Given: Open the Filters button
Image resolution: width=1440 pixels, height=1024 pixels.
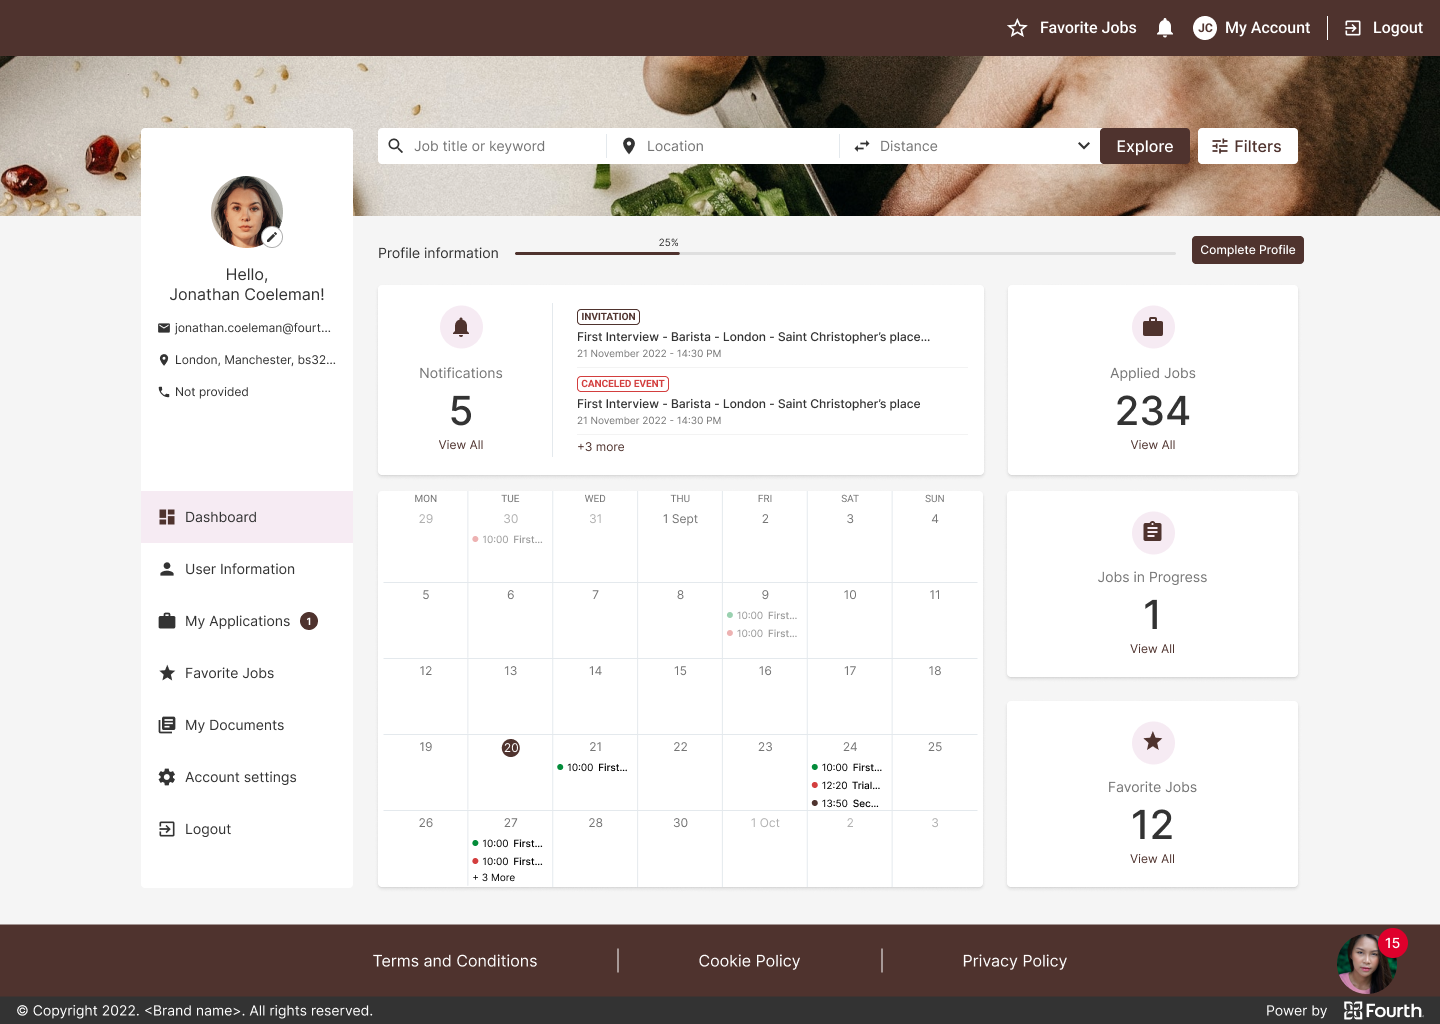Looking at the screenshot, I should [x=1247, y=146].
